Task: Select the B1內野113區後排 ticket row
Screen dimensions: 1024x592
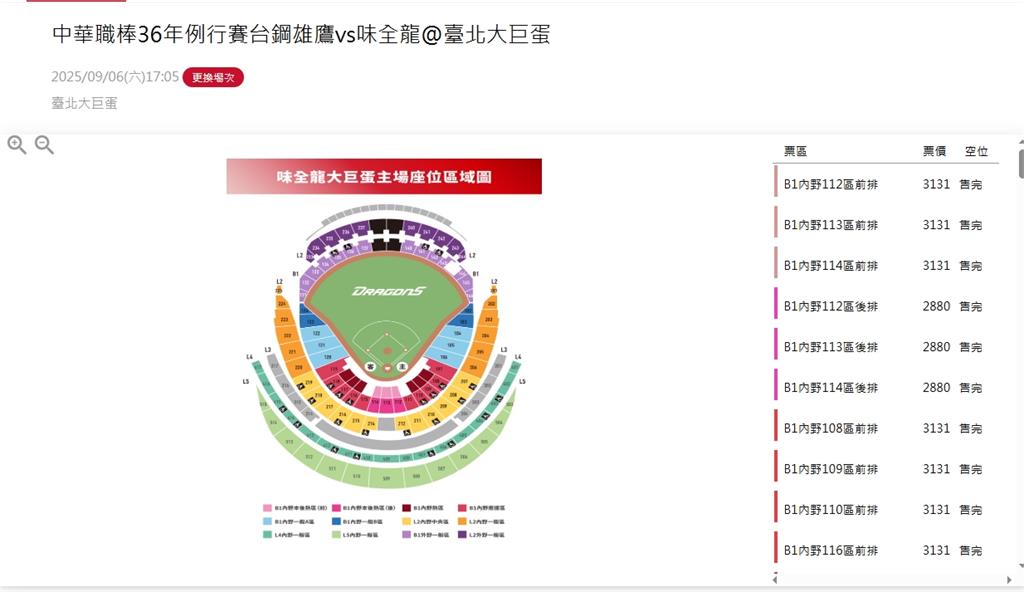Action: (x=886, y=347)
